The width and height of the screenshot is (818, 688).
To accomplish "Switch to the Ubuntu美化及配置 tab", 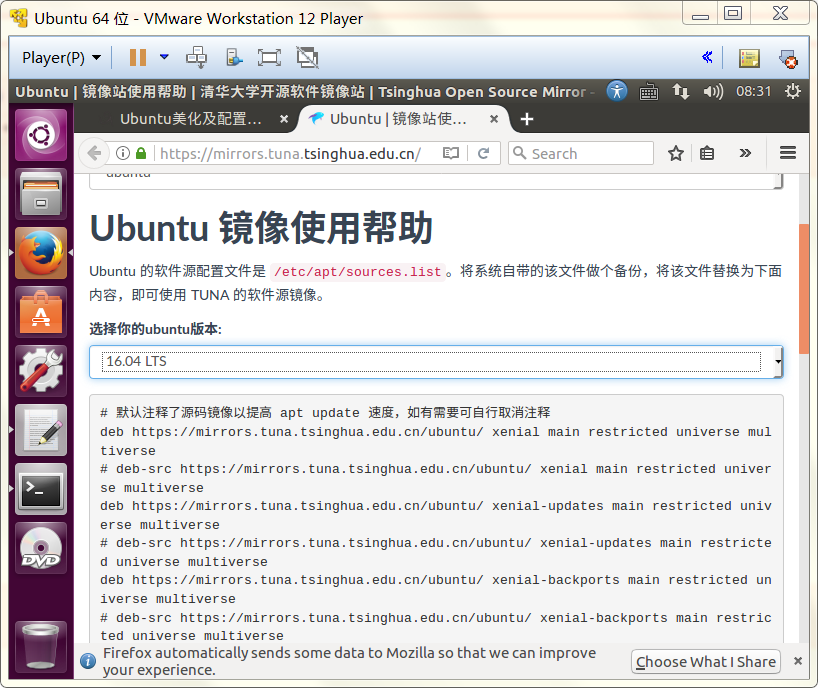I will 191,119.
